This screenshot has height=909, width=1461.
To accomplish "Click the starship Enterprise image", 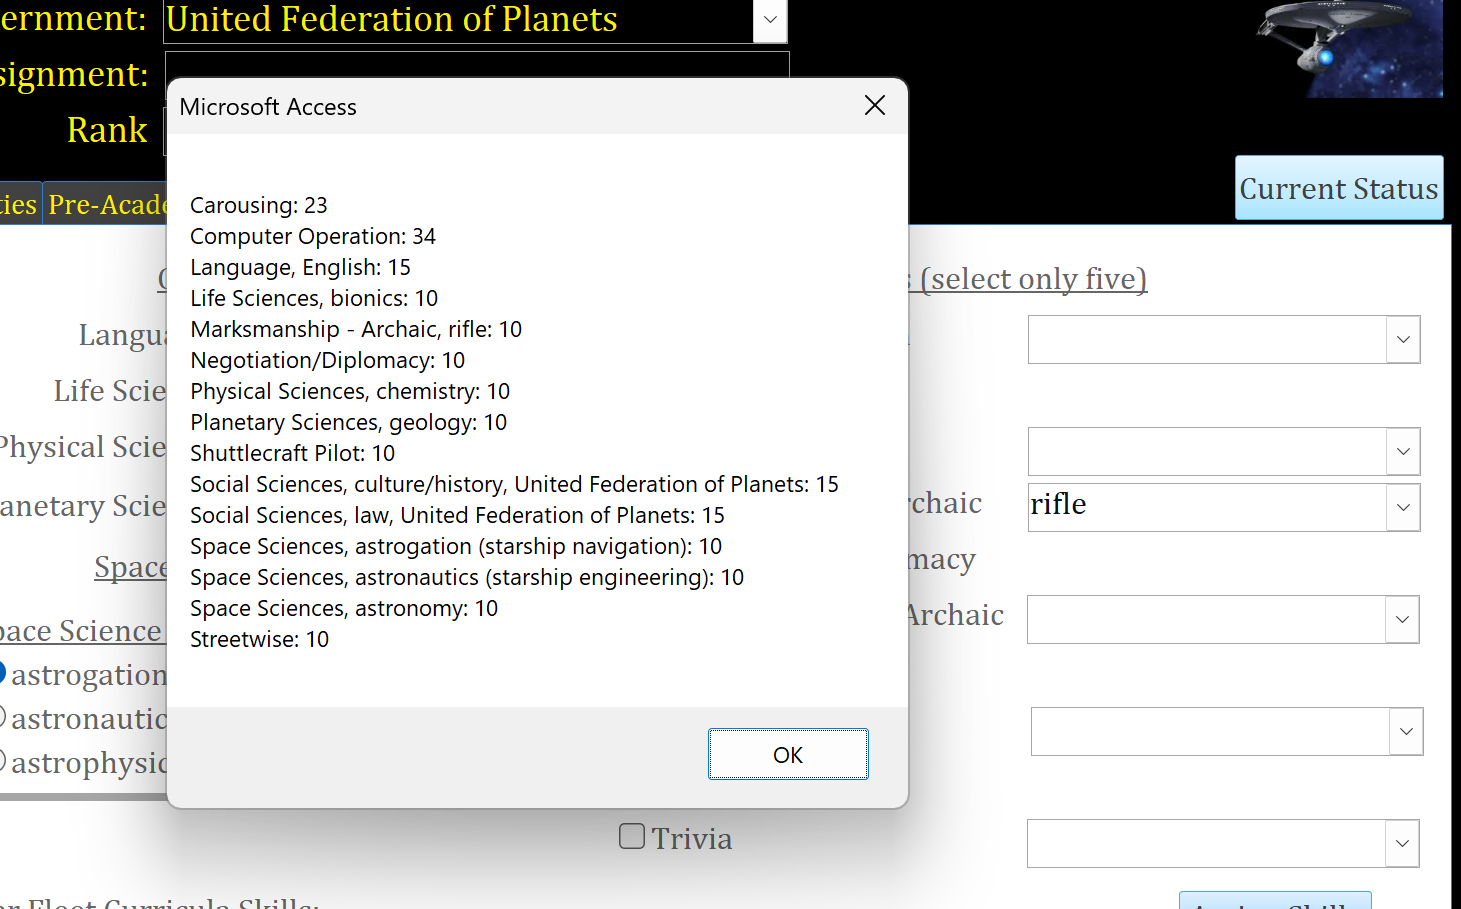I will click(x=1348, y=48).
